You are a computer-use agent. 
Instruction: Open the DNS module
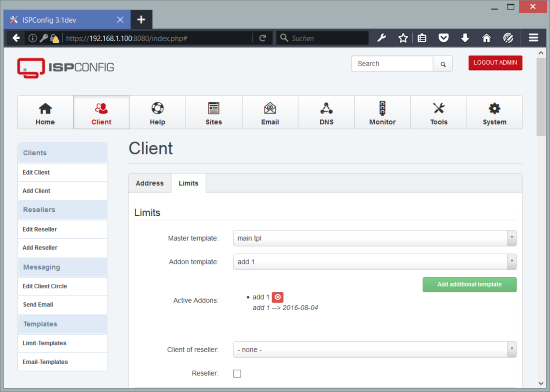[326, 113]
